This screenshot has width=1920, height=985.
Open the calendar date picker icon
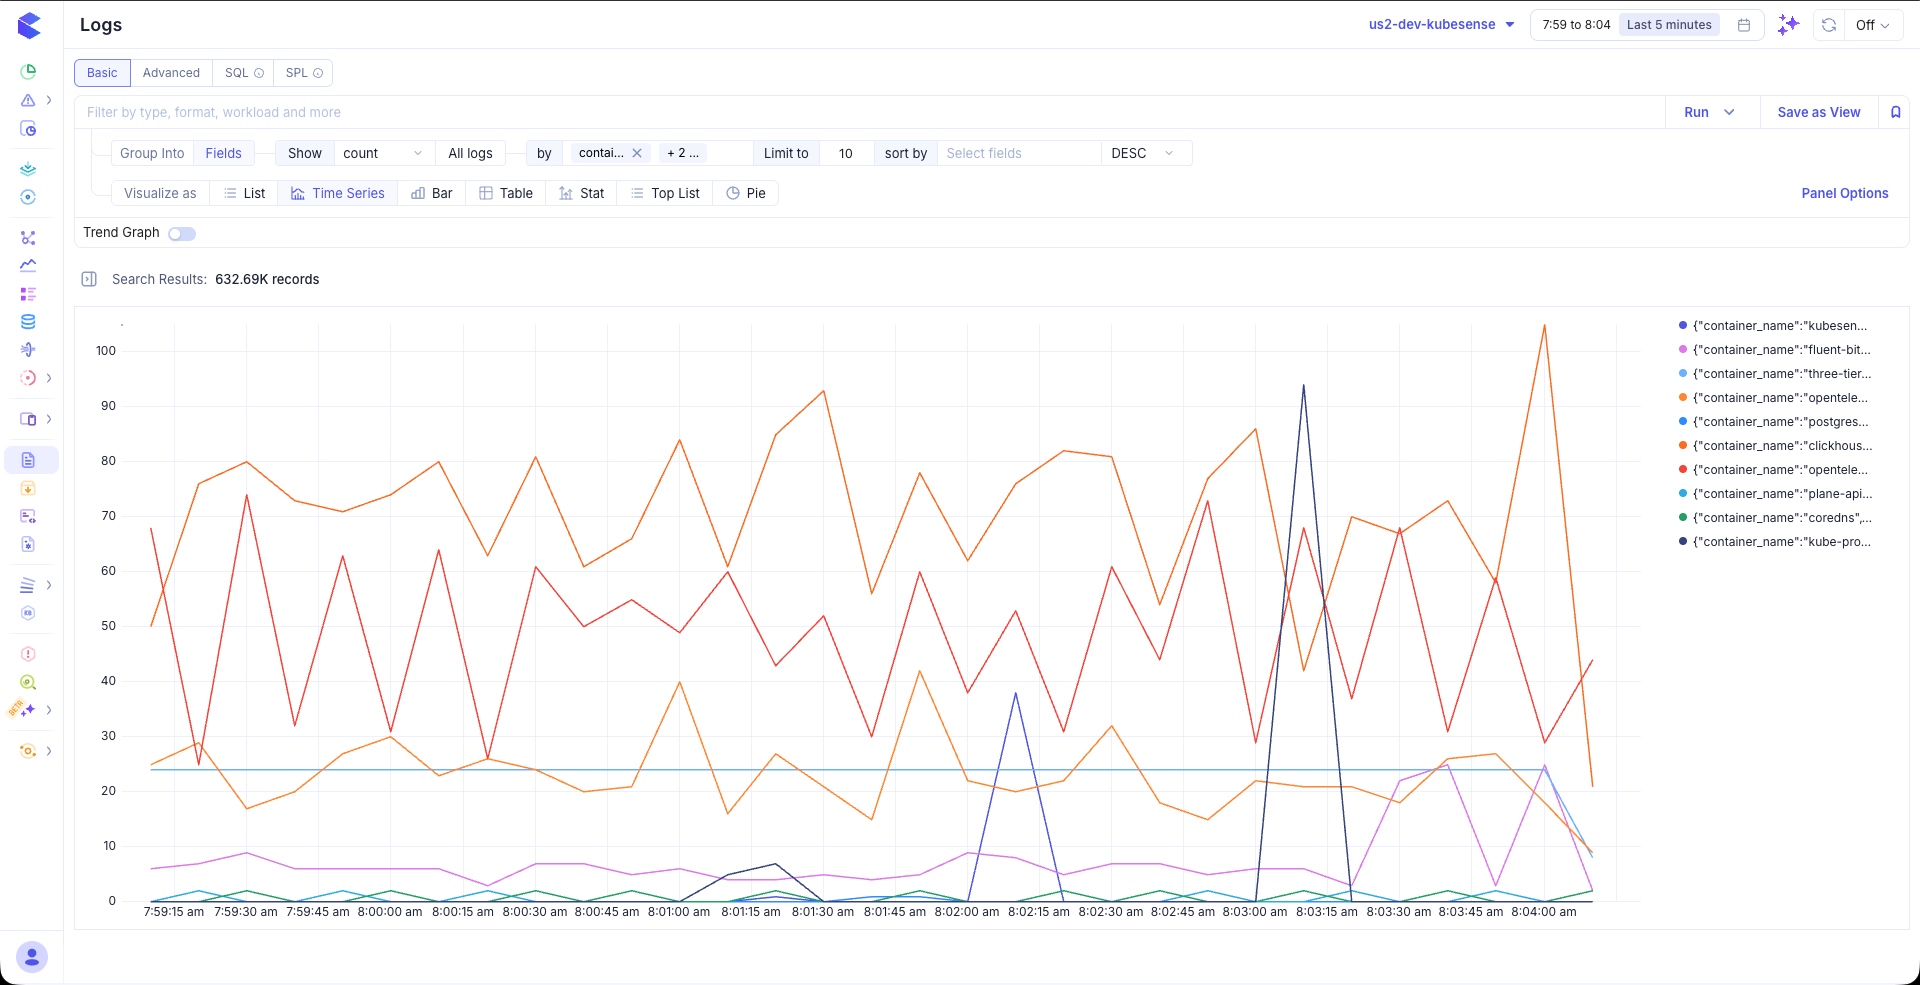(1743, 25)
